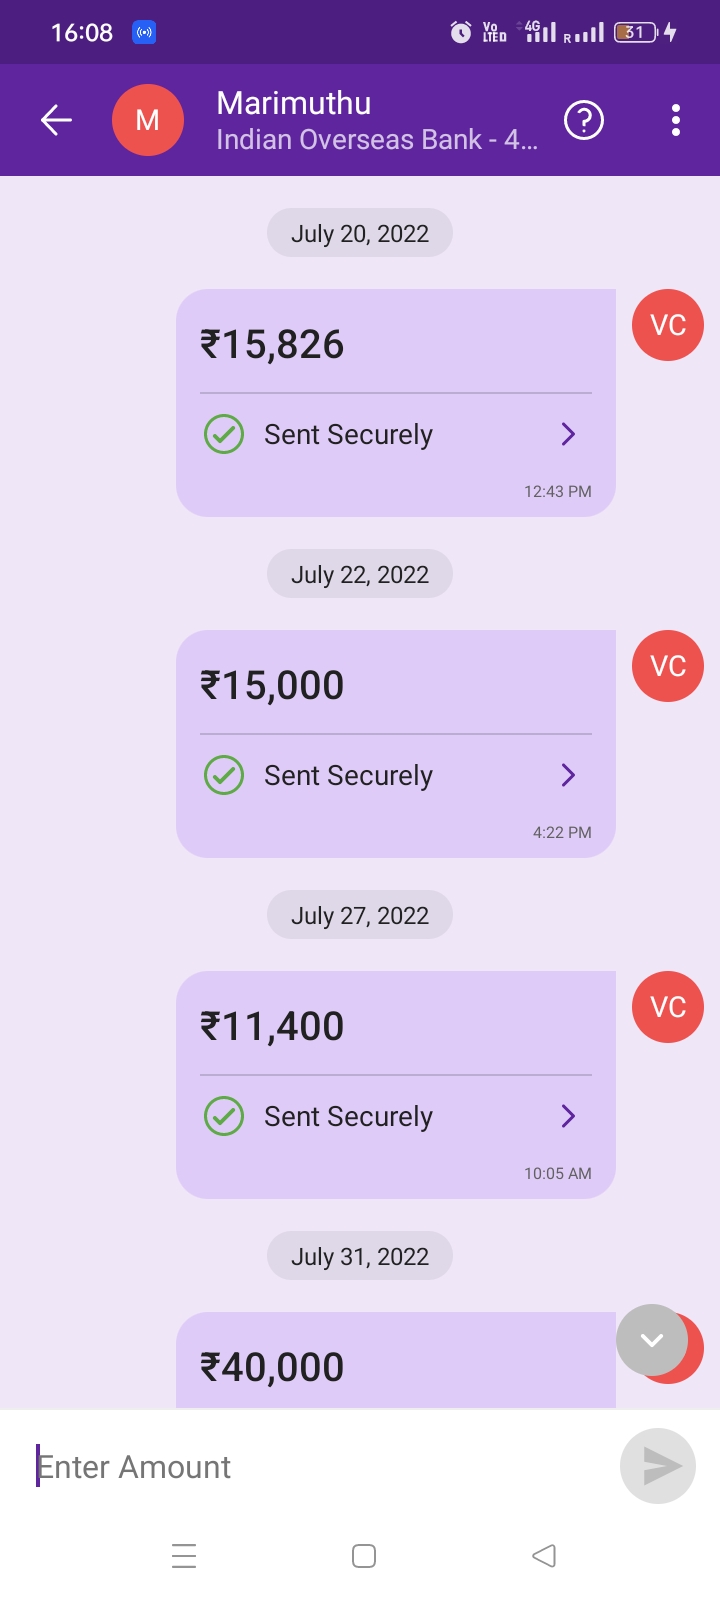Tap Android recent apps navigation button
The width and height of the screenshot is (720, 1600).
pyautogui.click(x=184, y=1556)
